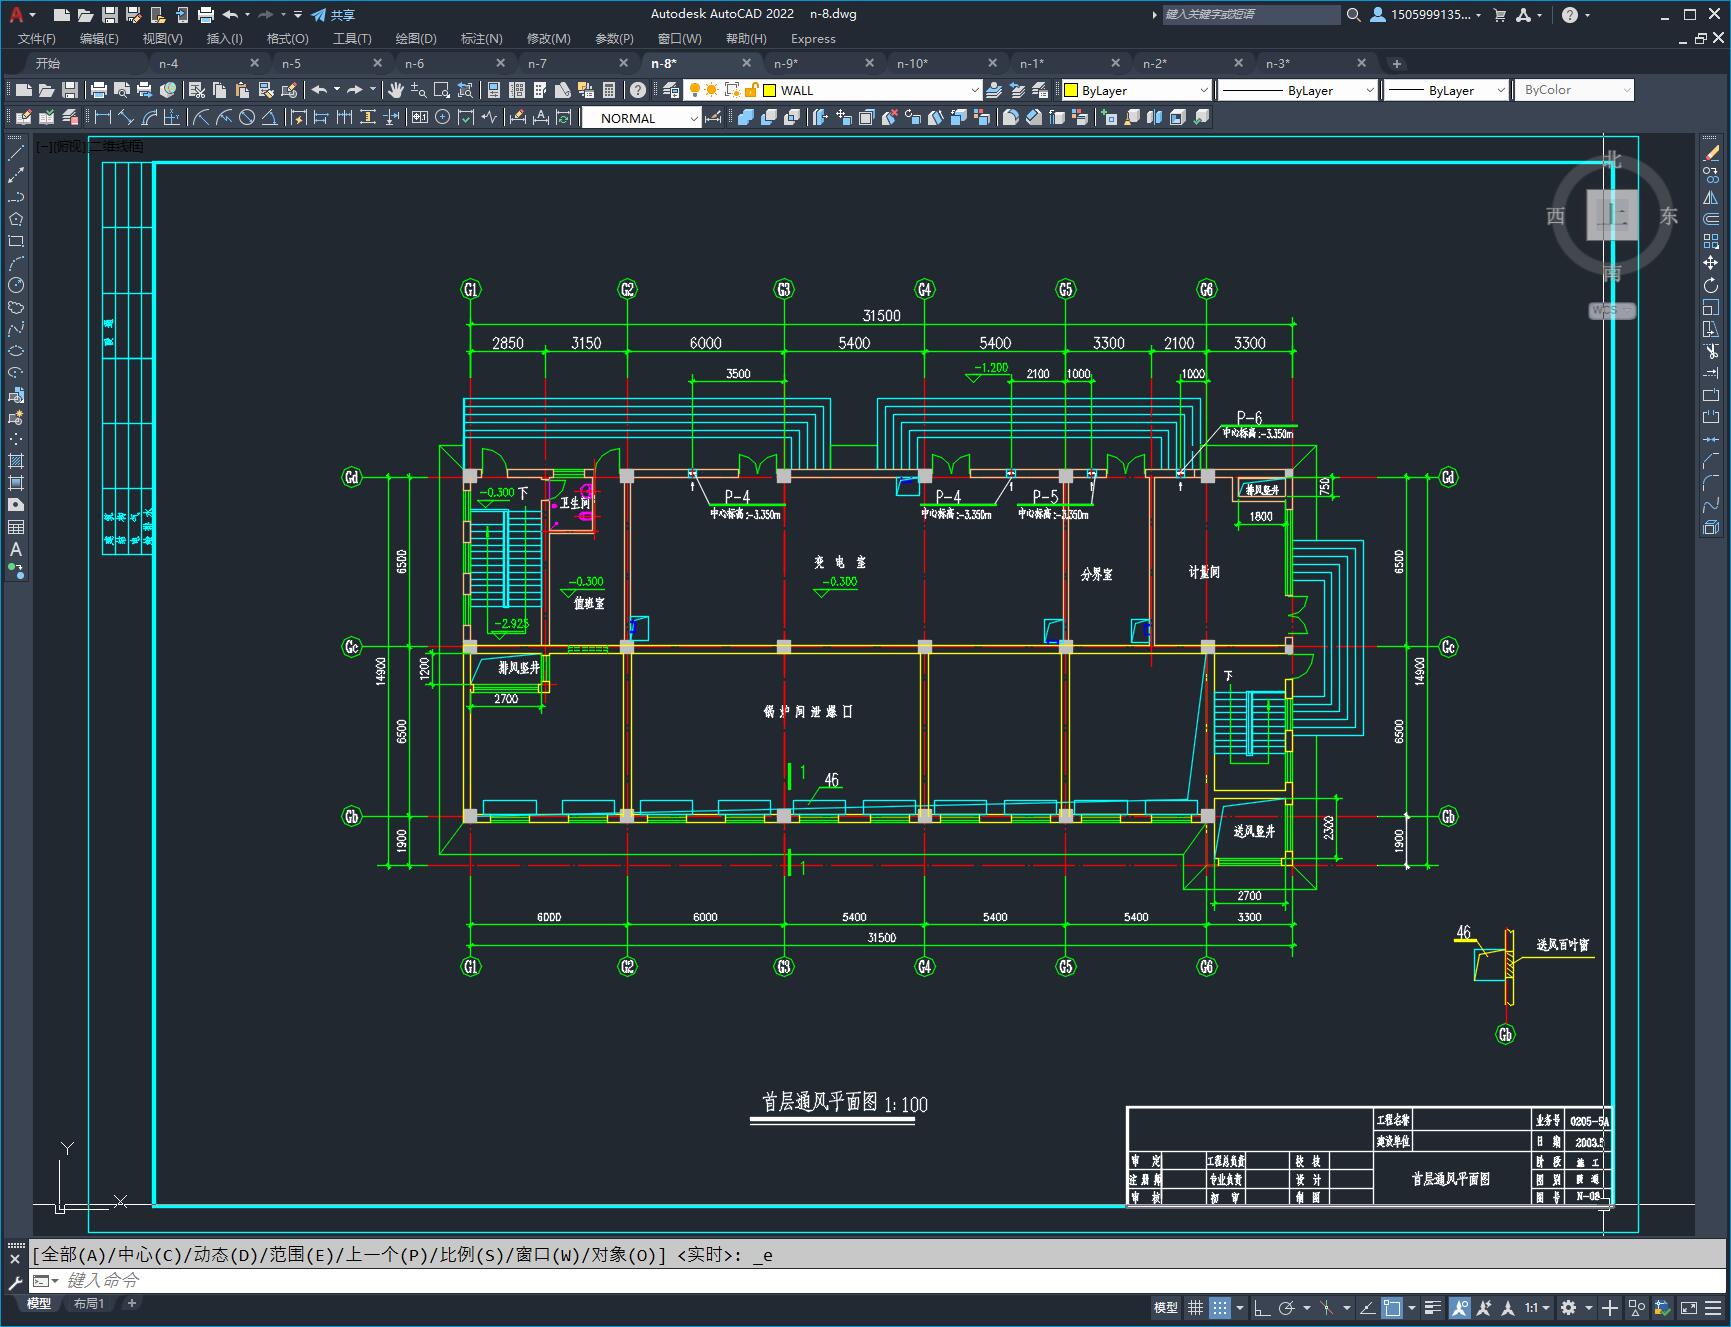Open the 绘图(D) menu
Screen dimensions: 1731x1327
click(x=416, y=38)
